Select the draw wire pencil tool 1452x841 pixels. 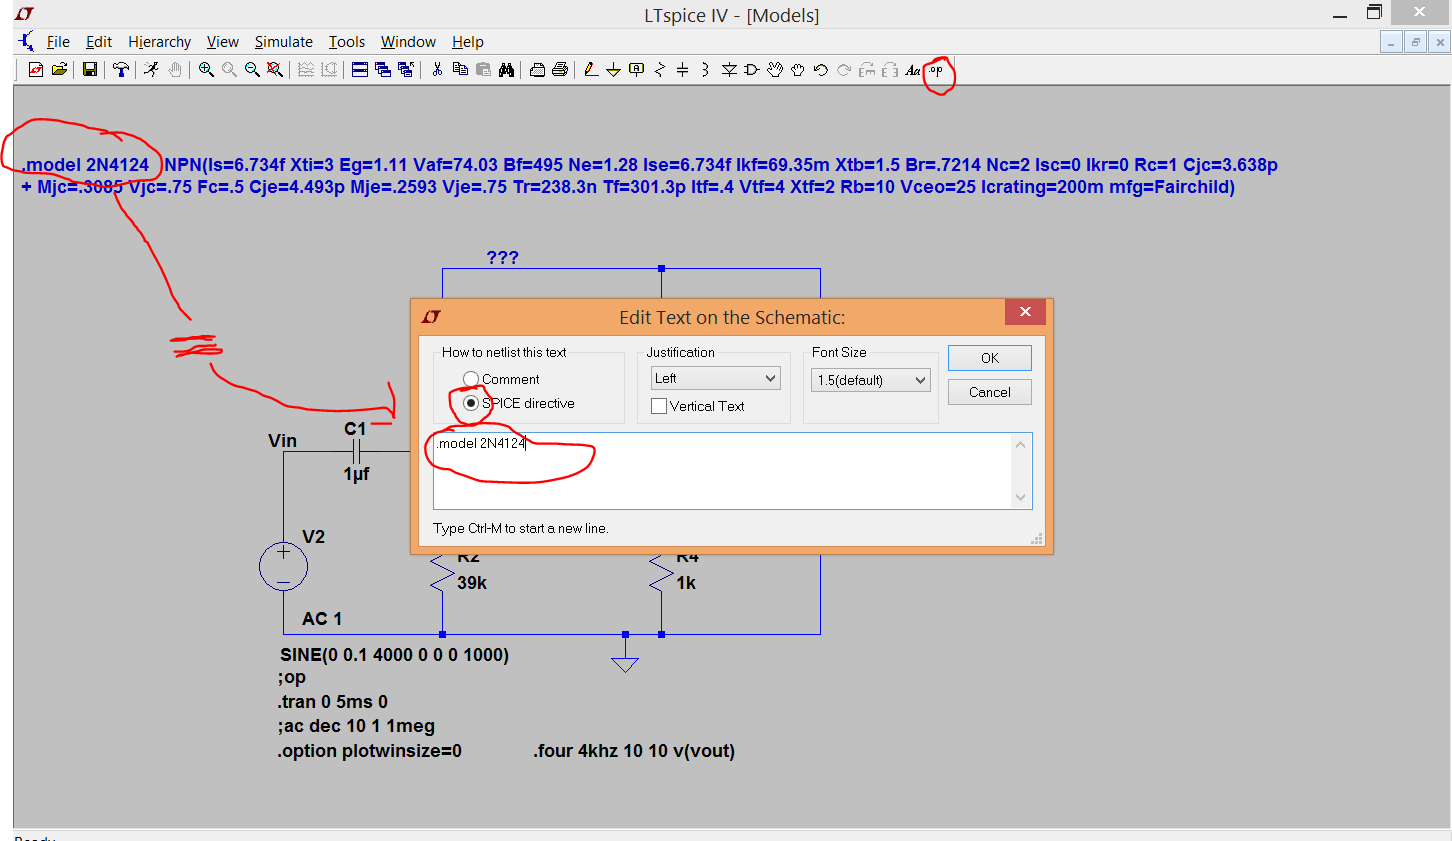[591, 70]
